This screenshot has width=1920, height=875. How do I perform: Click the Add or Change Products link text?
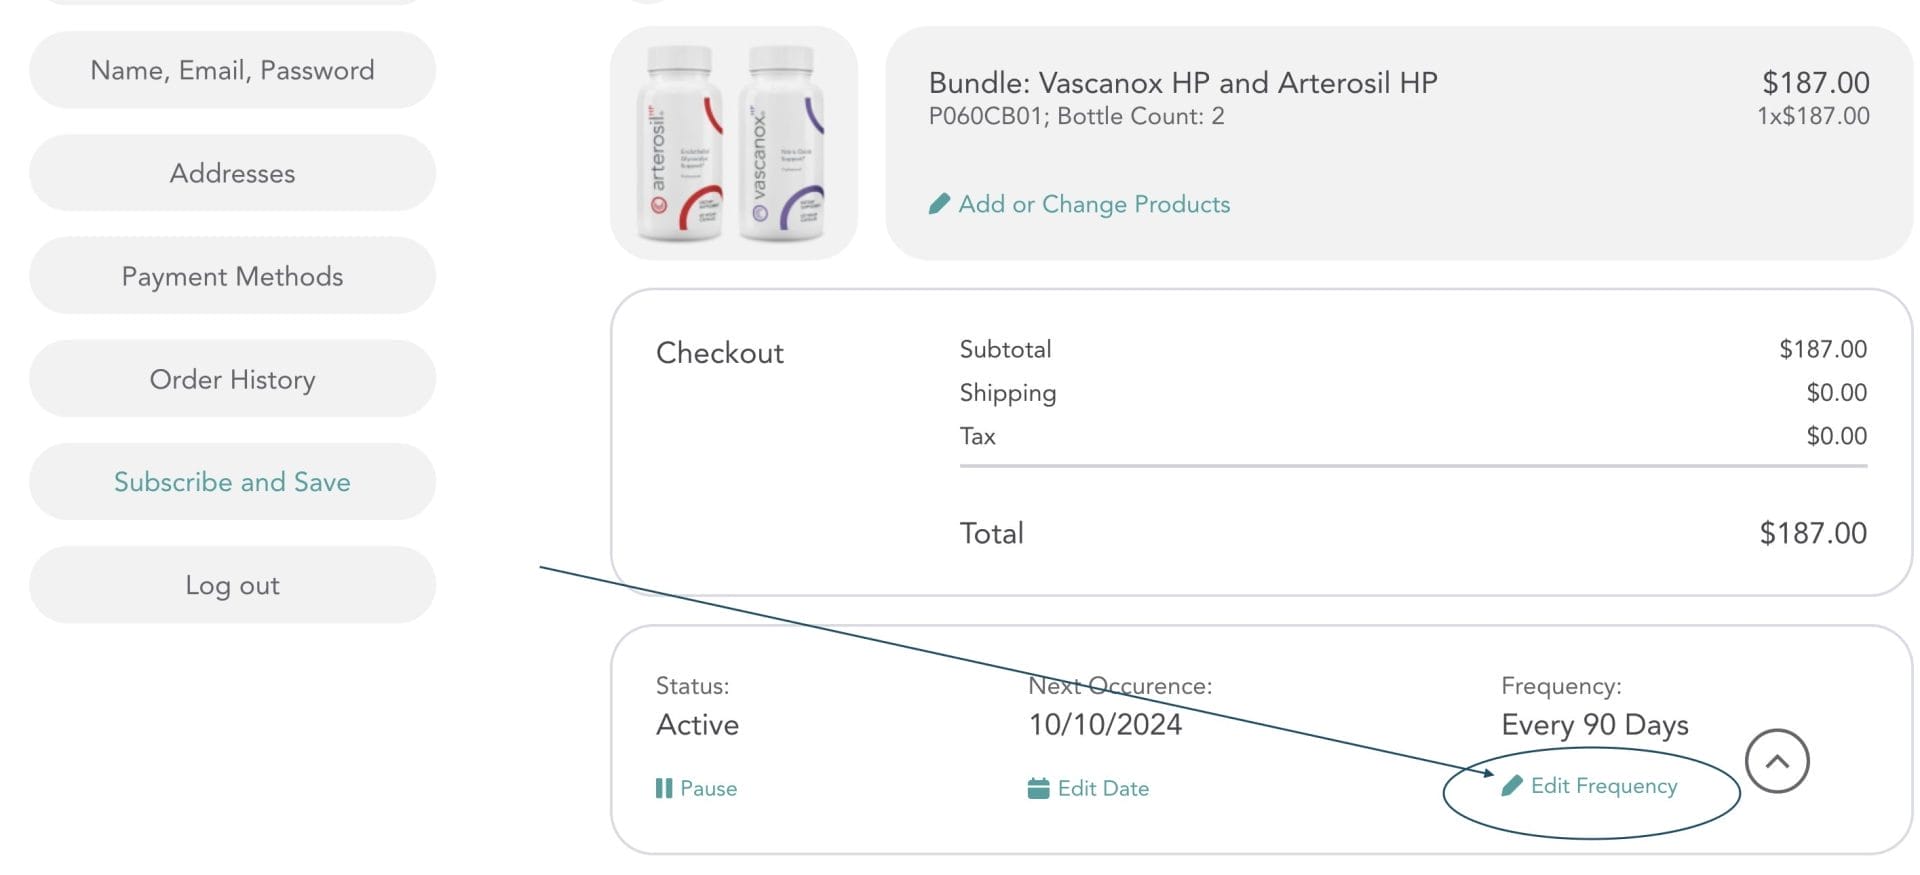1094,205
